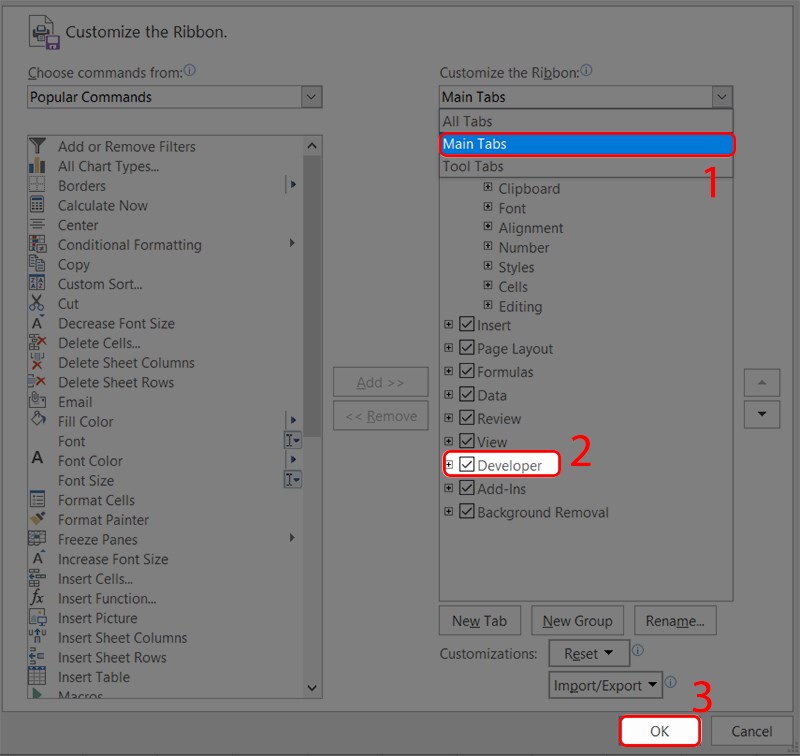Click the New Group button

pos(577,620)
